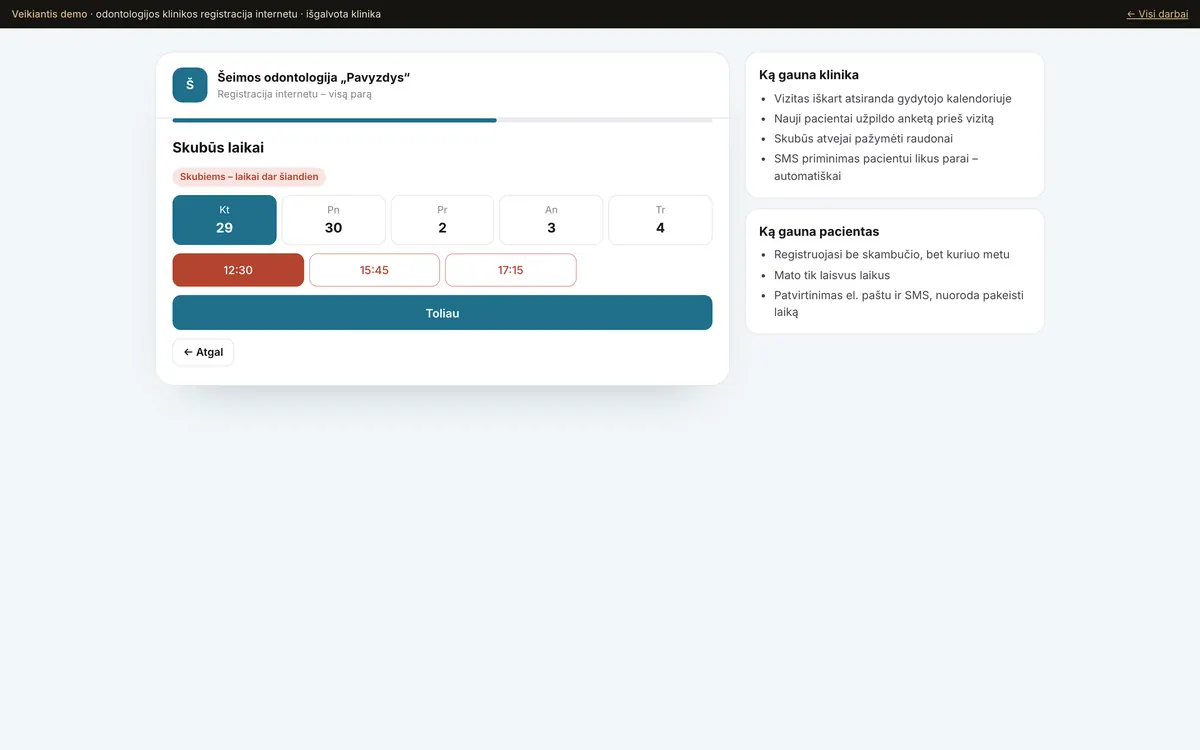Select the 12:30 time slot
Screen dimensions: 1200x750
238,270
